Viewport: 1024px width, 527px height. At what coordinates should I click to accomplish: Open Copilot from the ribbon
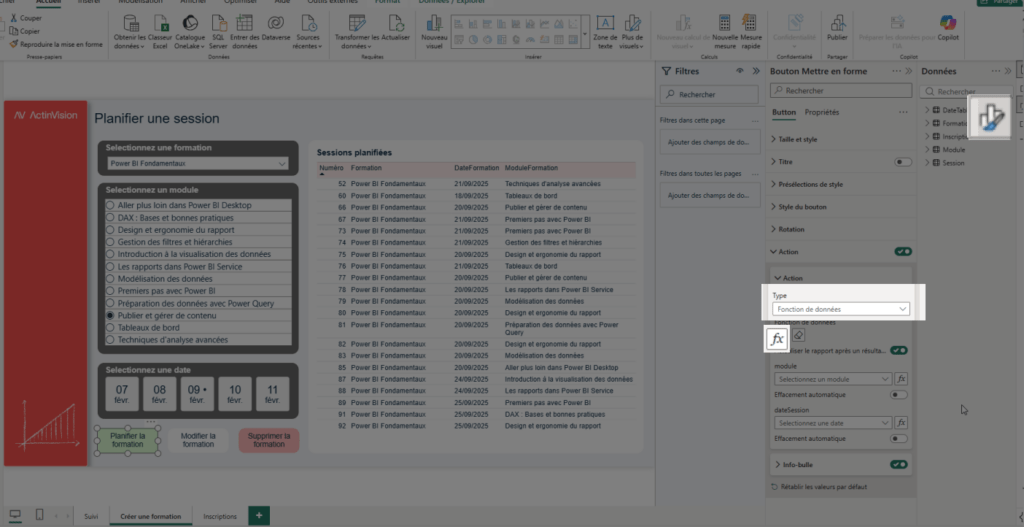click(x=947, y=30)
